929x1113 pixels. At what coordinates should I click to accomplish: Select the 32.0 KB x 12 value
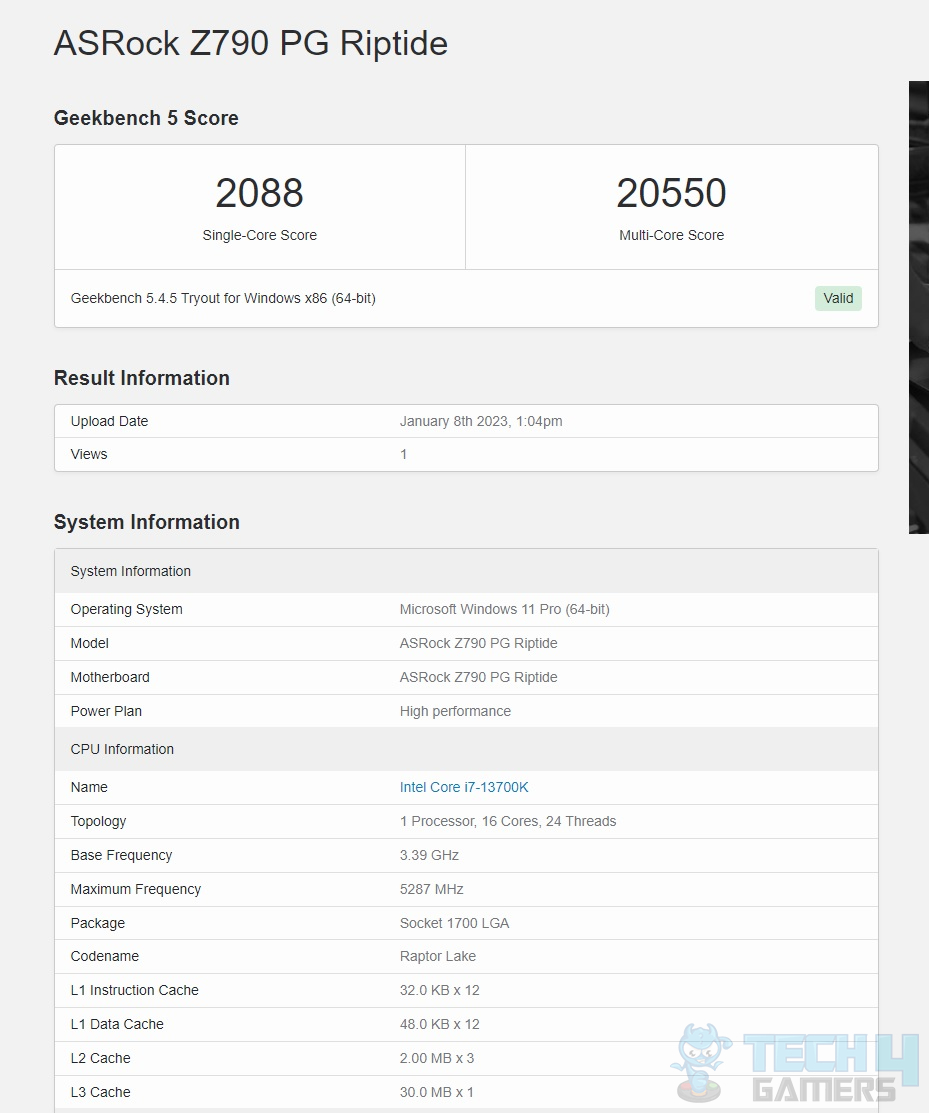point(439,990)
